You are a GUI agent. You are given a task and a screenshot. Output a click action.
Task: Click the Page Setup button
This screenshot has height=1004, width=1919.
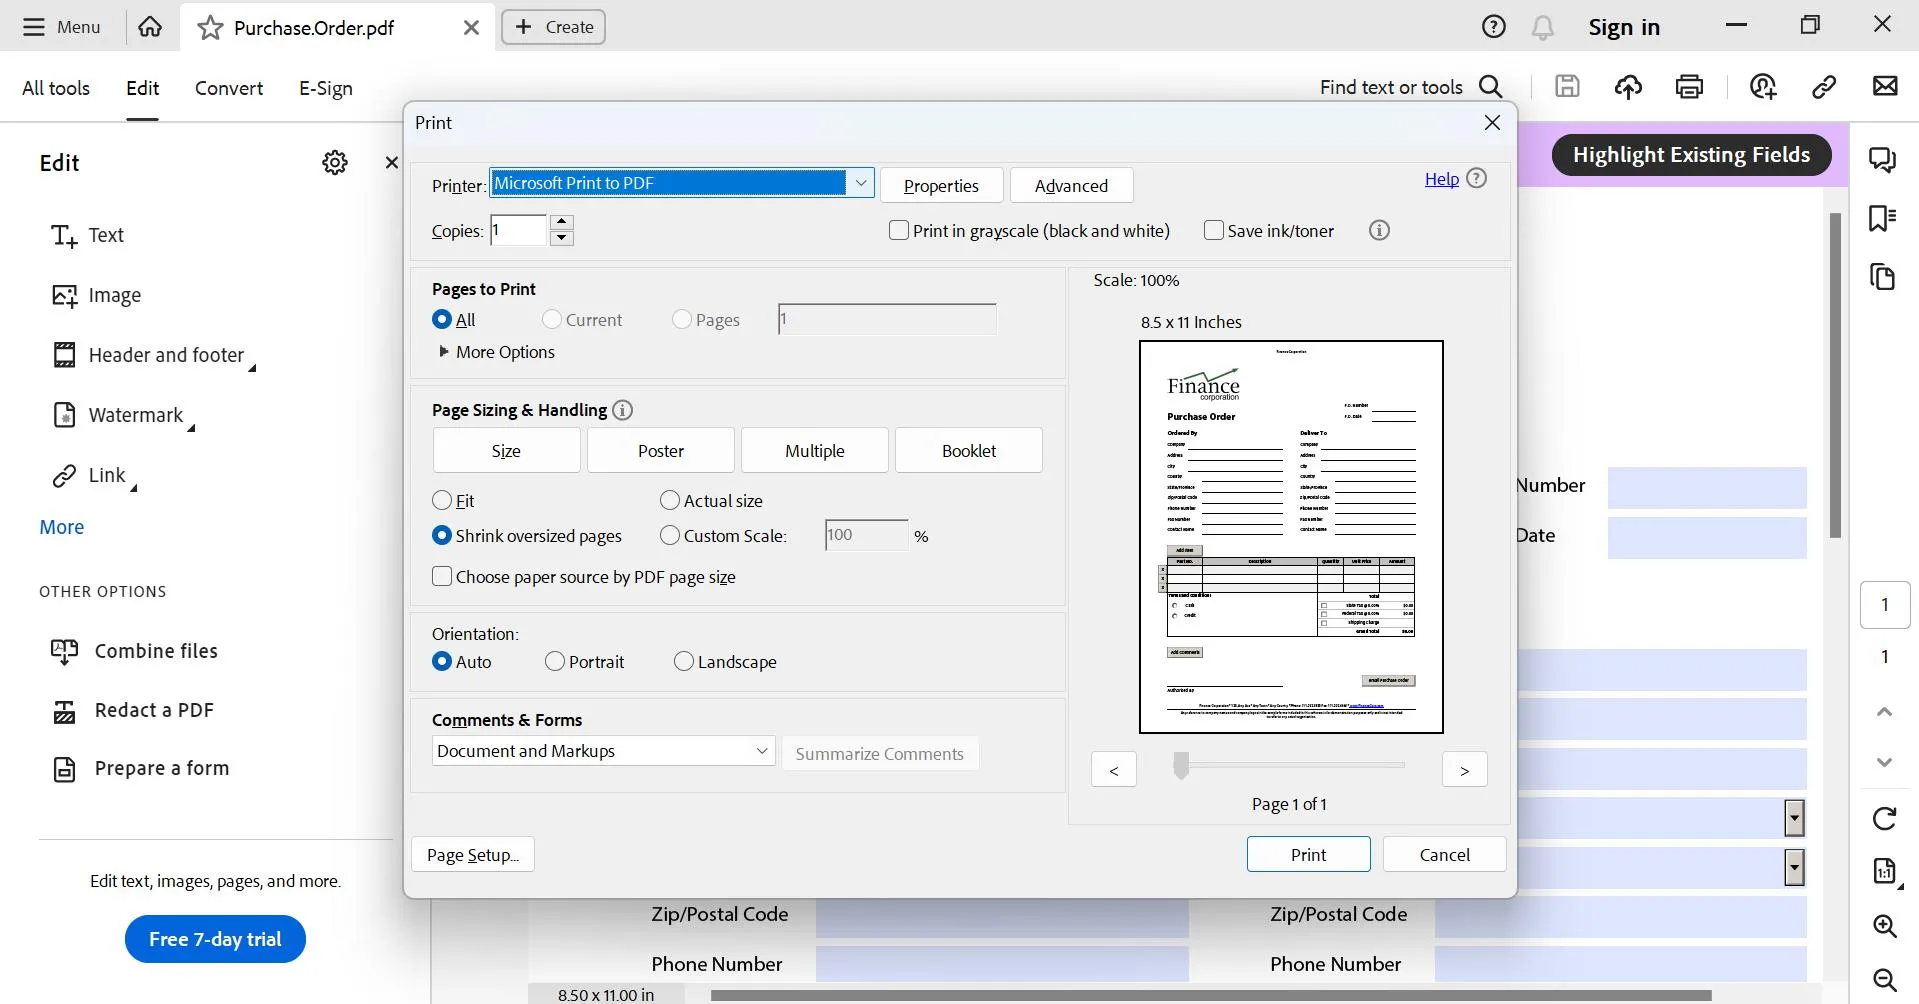(472, 855)
